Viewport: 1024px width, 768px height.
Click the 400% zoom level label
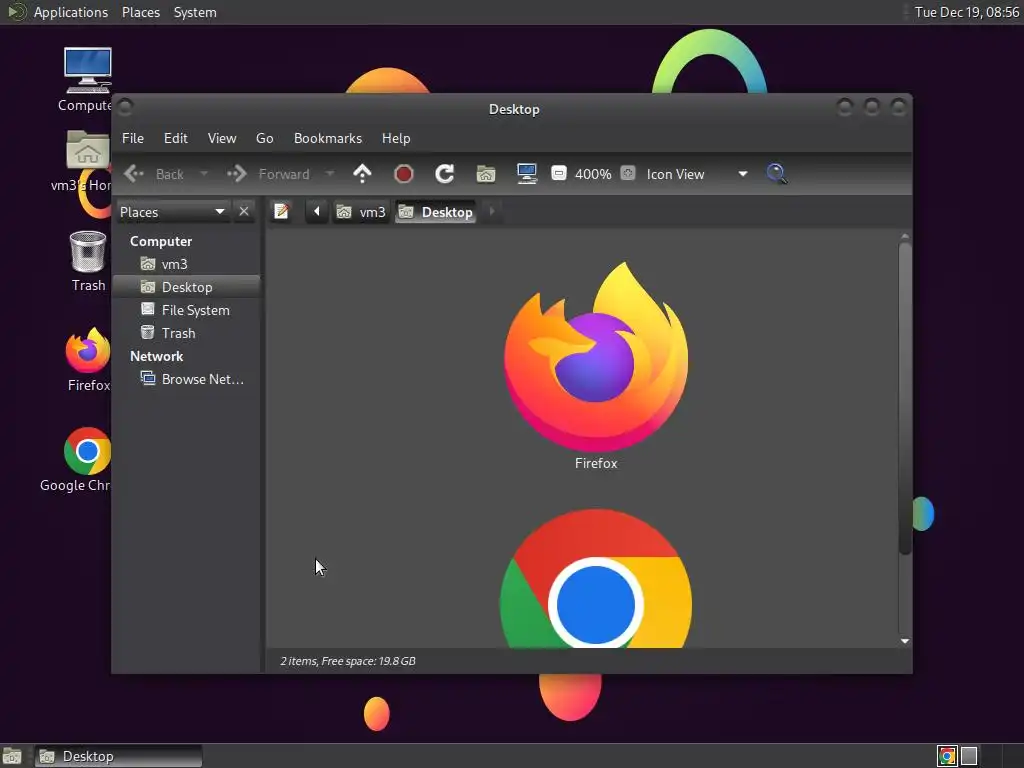pos(593,174)
